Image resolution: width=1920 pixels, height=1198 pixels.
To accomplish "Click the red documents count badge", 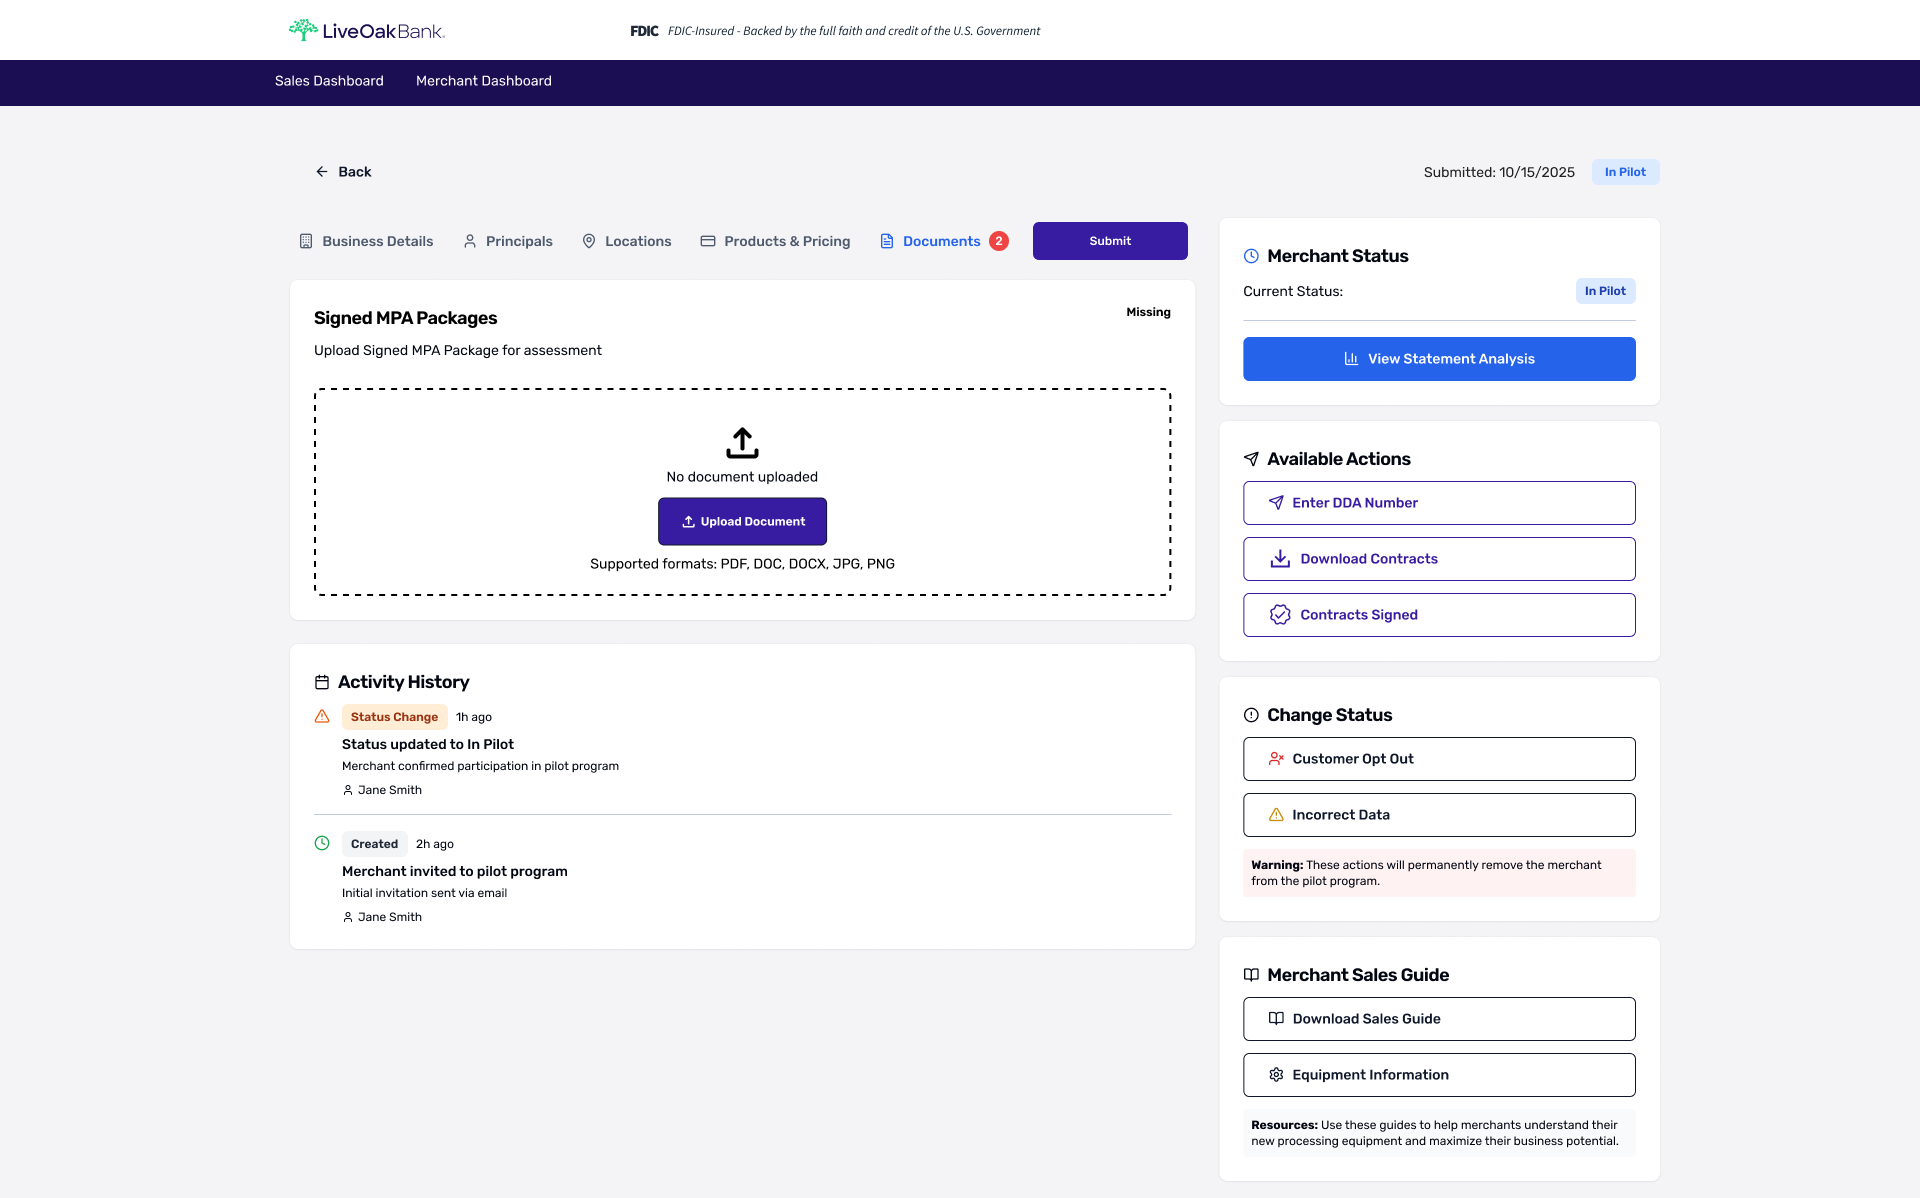I will [998, 241].
